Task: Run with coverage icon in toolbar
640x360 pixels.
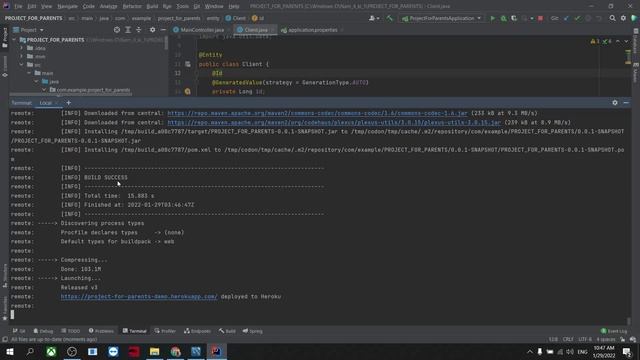Action: [x=514, y=18]
